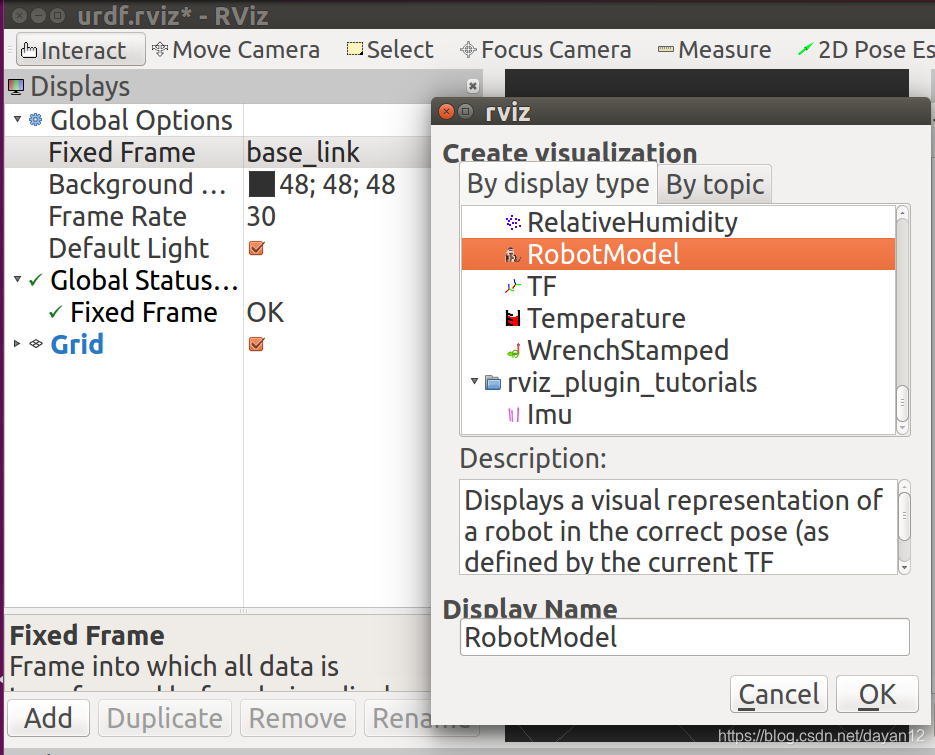Image resolution: width=935 pixels, height=755 pixels.
Task: Click the Global Status checkmark icon
Action: point(36,280)
